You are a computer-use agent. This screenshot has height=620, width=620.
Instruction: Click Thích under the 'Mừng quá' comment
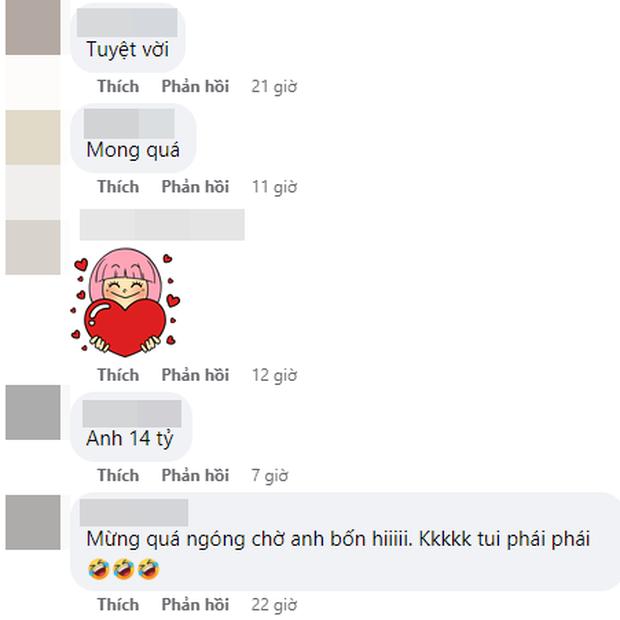pyautogui.click(x=118, y=605)
